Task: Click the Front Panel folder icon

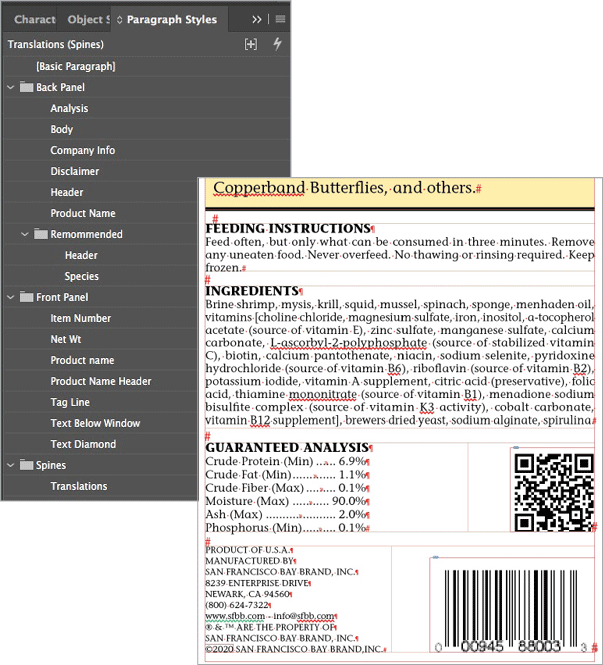Action: (x=26, y=297)
